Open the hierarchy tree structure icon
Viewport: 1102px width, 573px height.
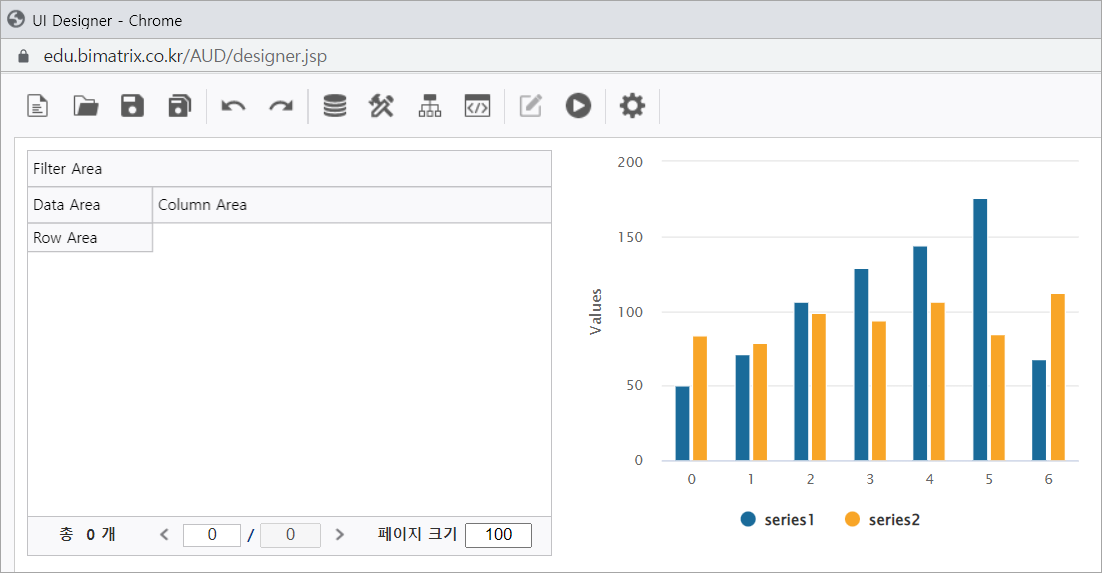[x=430, y=105]
